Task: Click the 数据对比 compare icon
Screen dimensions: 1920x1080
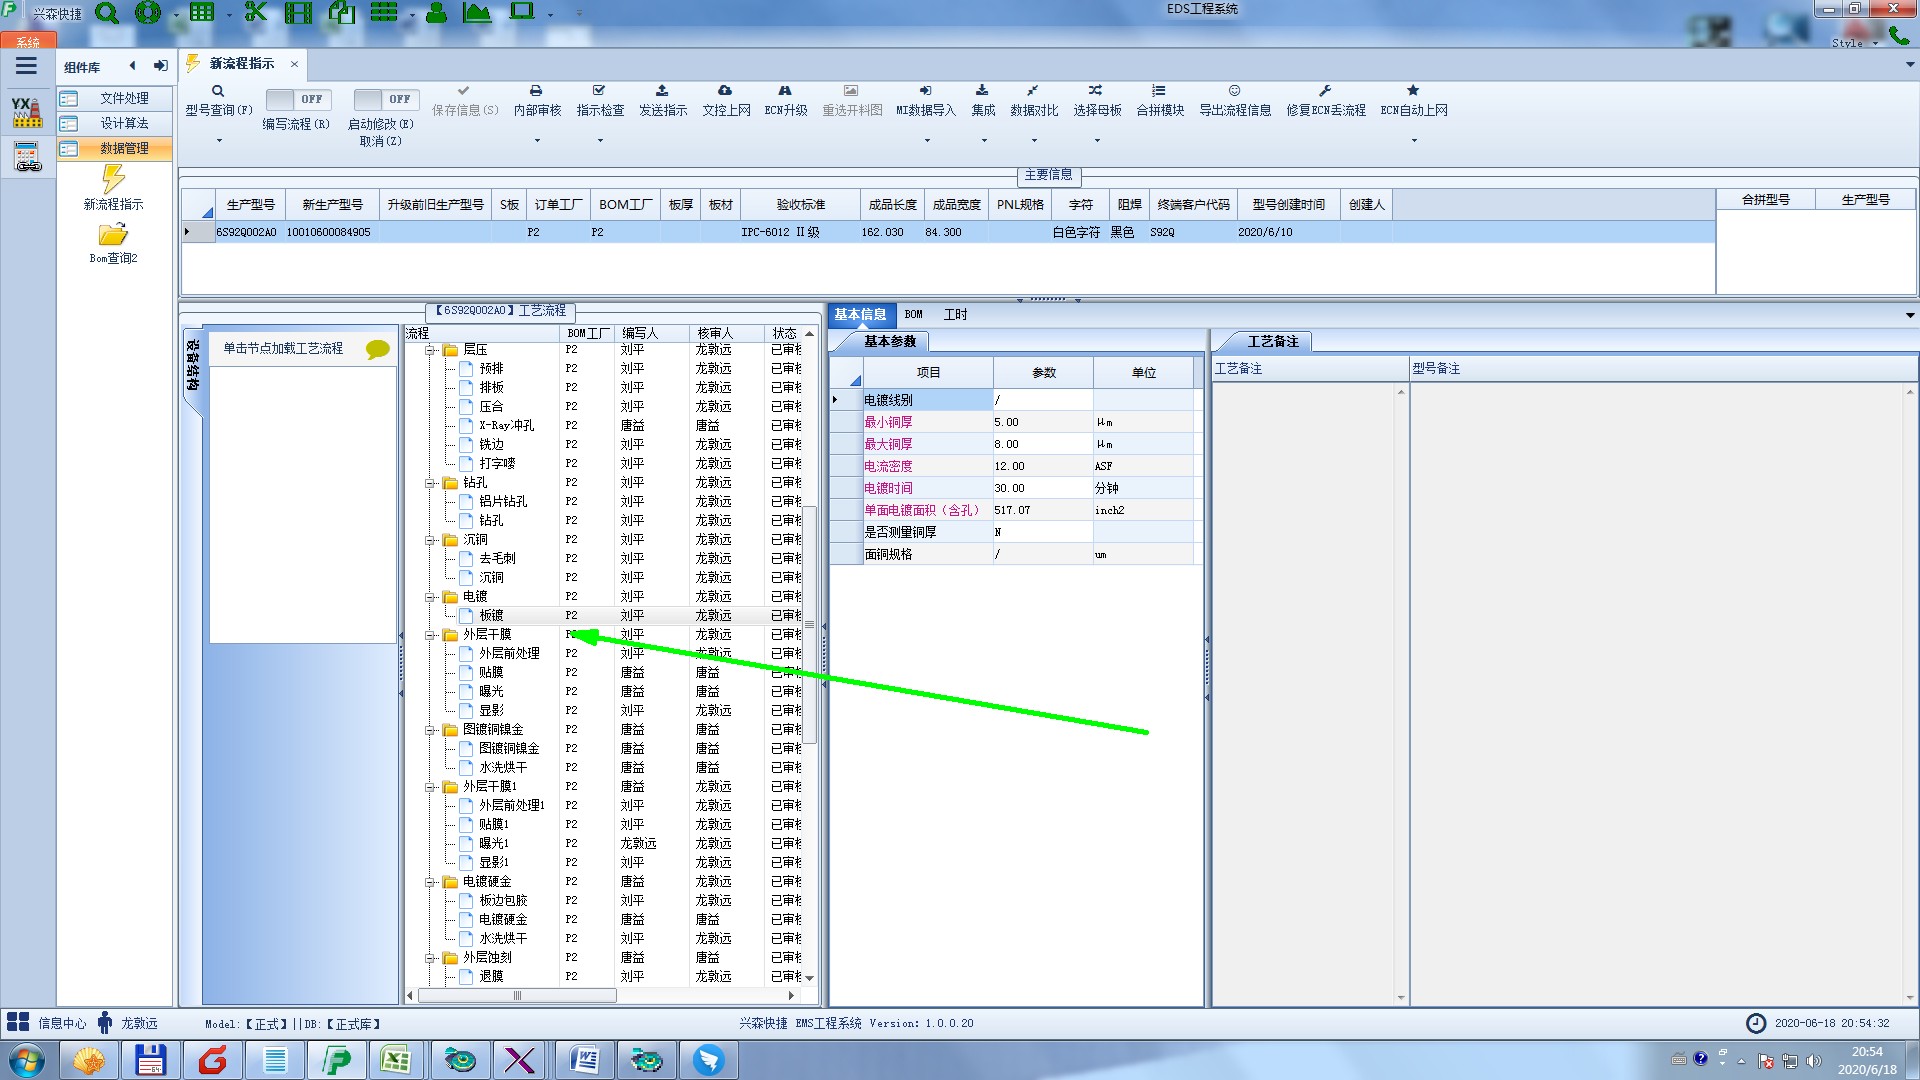Action: coord(1032,91)
